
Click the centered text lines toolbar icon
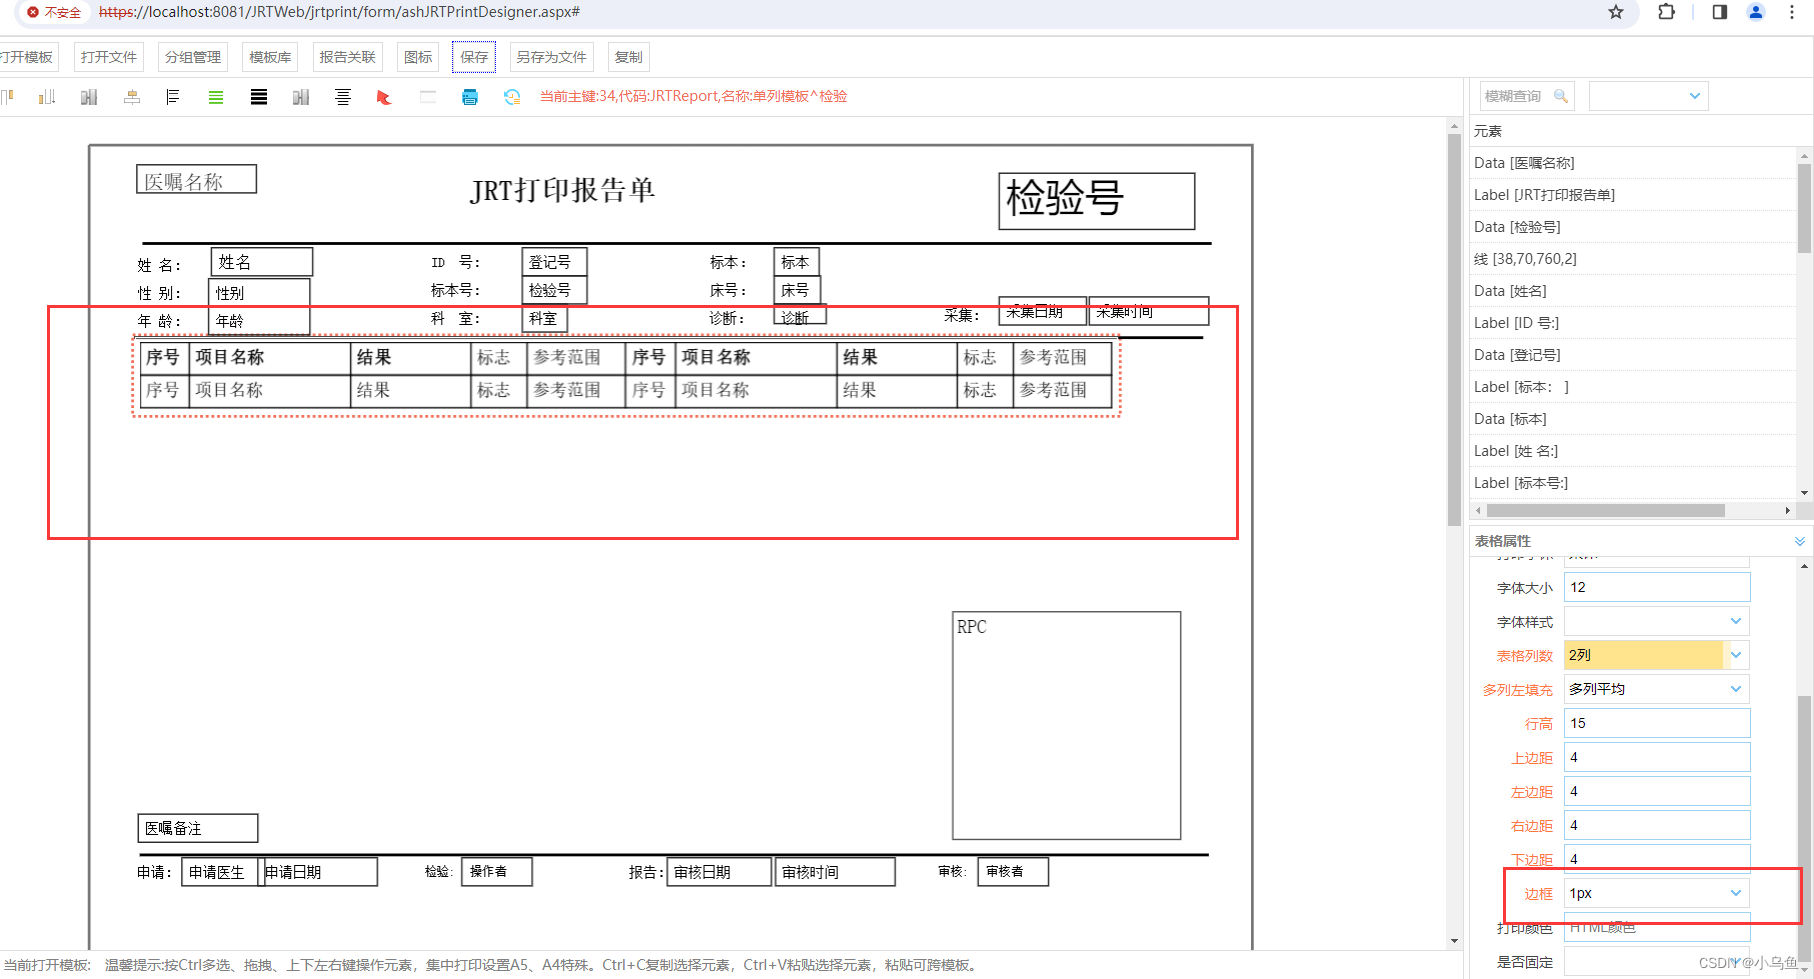coord(343,97)
